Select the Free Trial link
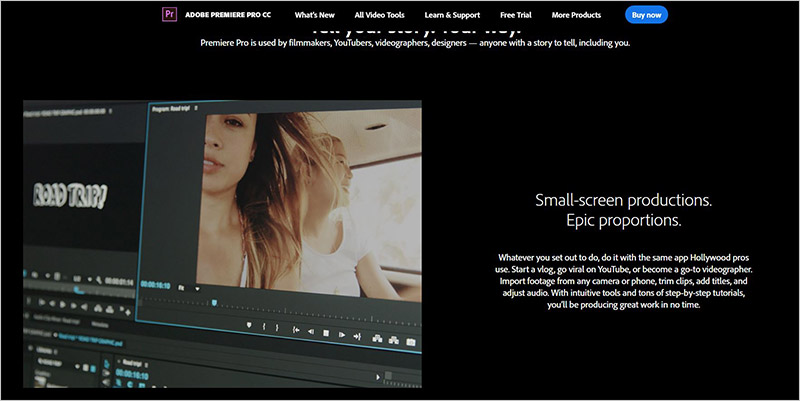Viewport: 800px width, 401px height. pyautogui.click(x=516, y=15)
